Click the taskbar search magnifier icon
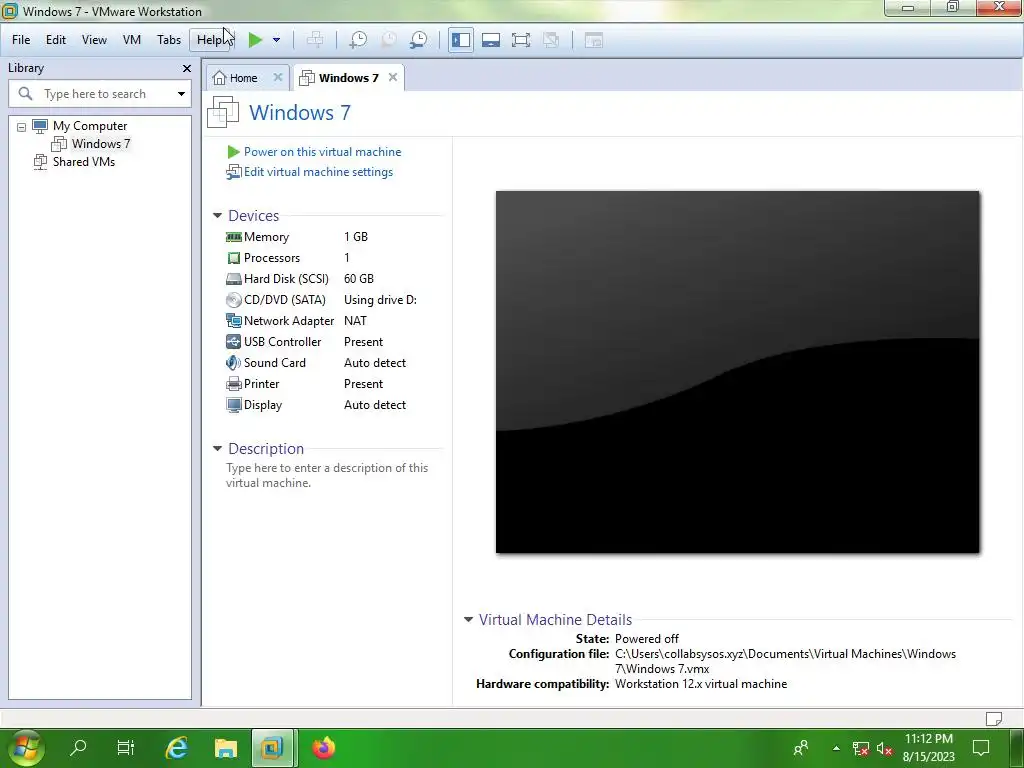The width and height of the screenshot is (1024, 768). 78,747
